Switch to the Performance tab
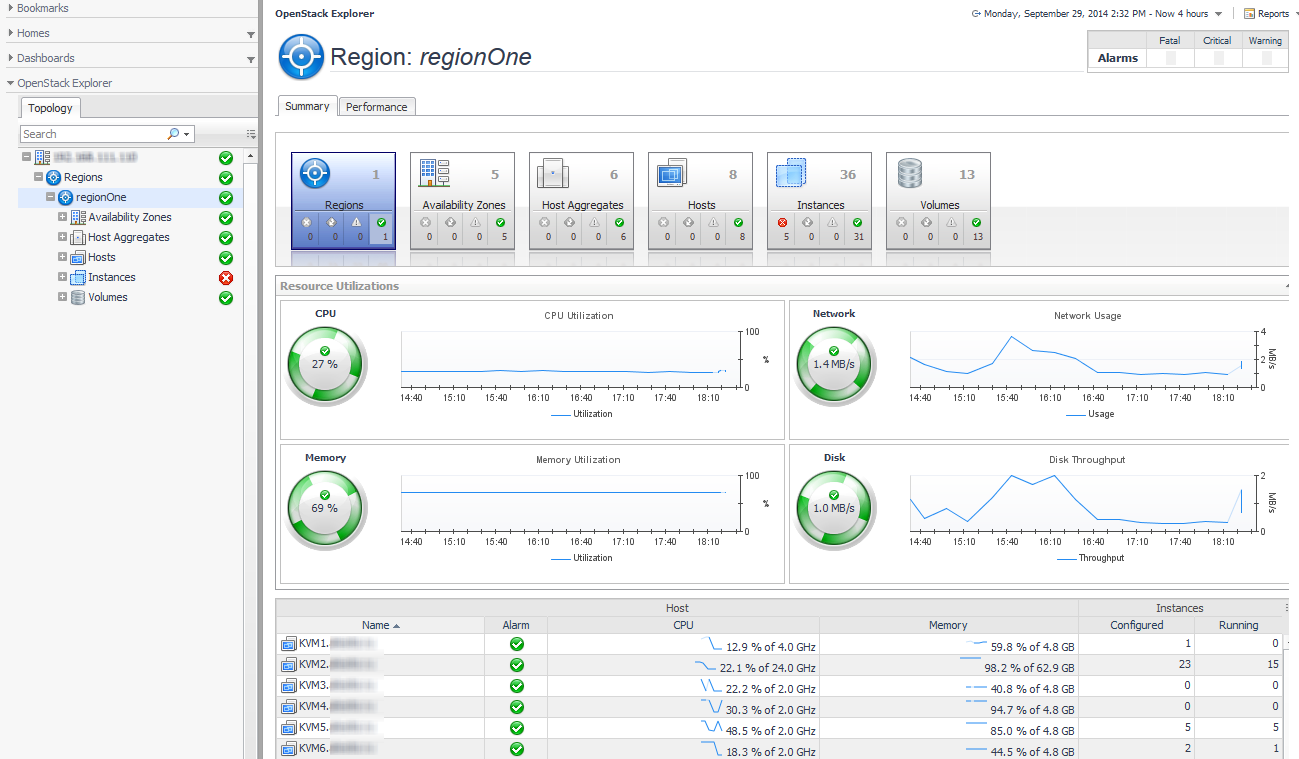The width and height of the screenshot is (1299, 759). point(376,107)
